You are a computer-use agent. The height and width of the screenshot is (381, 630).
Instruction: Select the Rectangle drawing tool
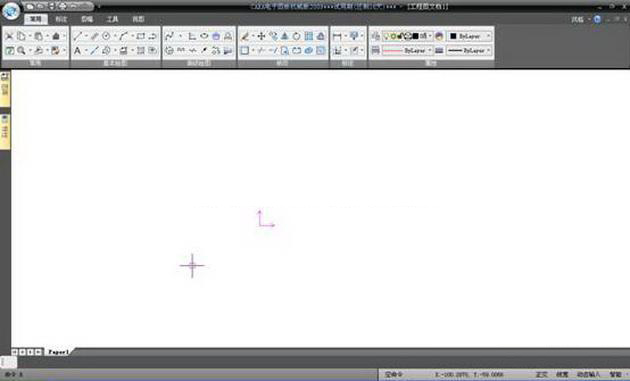coord(140,37)
